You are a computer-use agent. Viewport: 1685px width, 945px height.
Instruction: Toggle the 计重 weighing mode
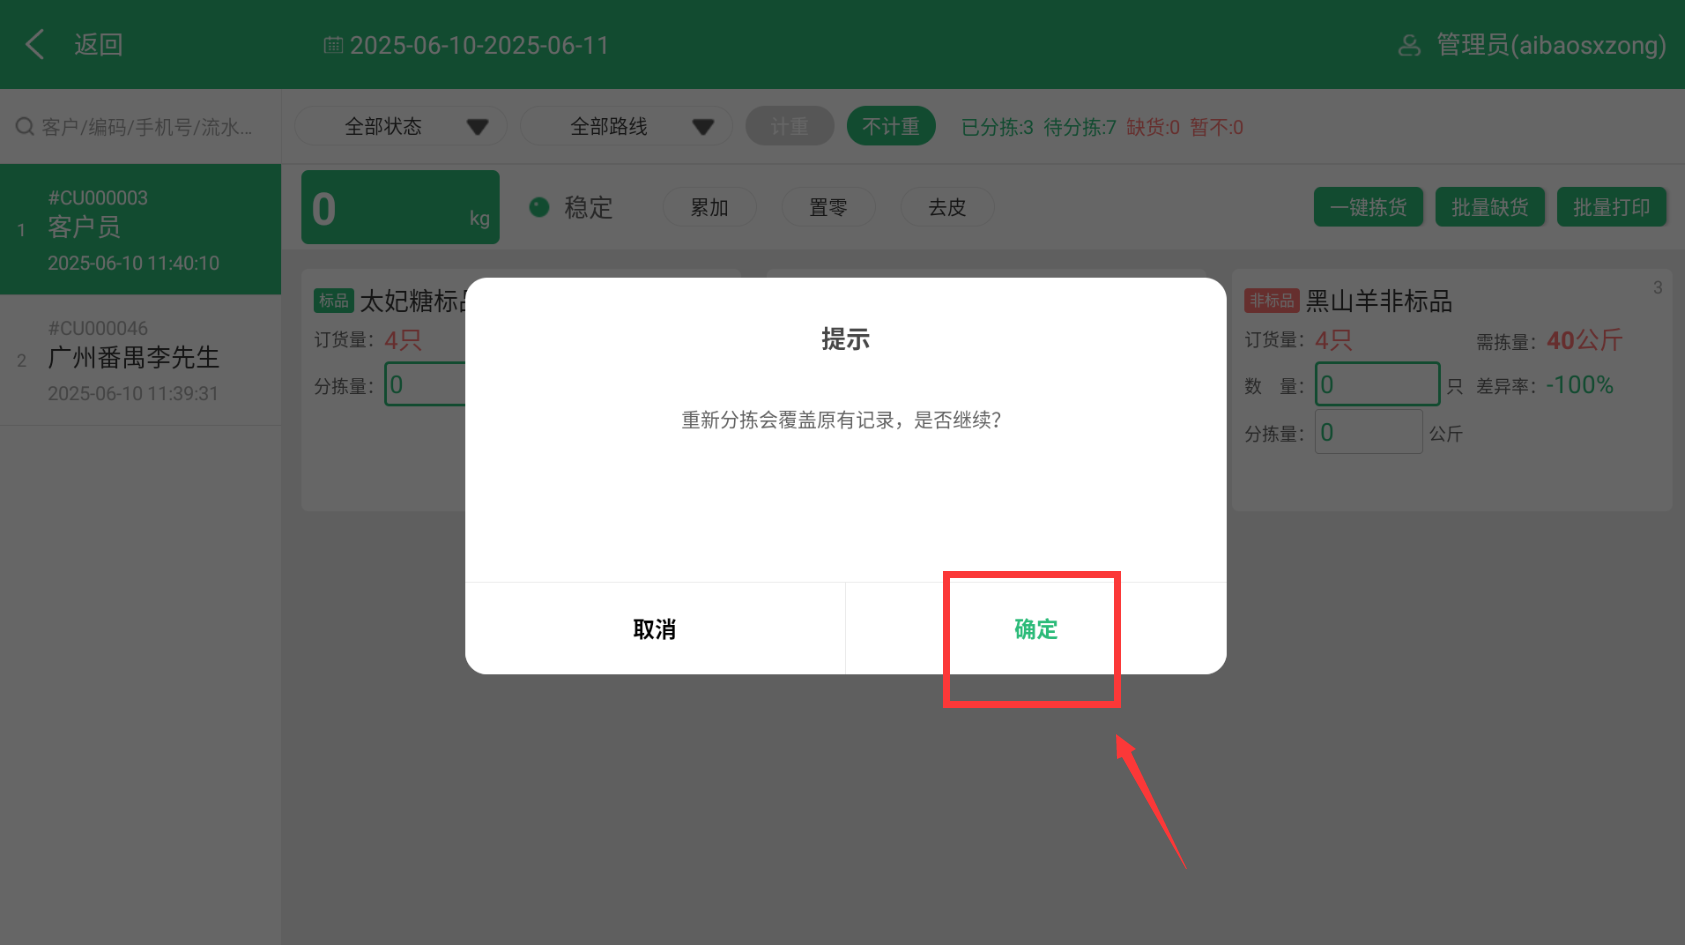[x=789, y=127]
